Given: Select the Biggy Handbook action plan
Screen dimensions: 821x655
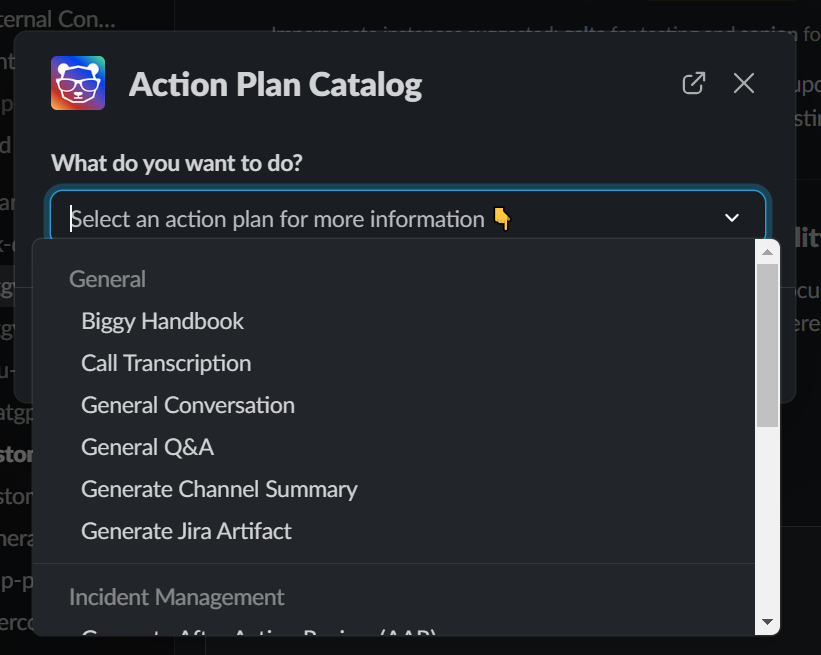Looking at the screenshot, I should (x=162, y=321).
